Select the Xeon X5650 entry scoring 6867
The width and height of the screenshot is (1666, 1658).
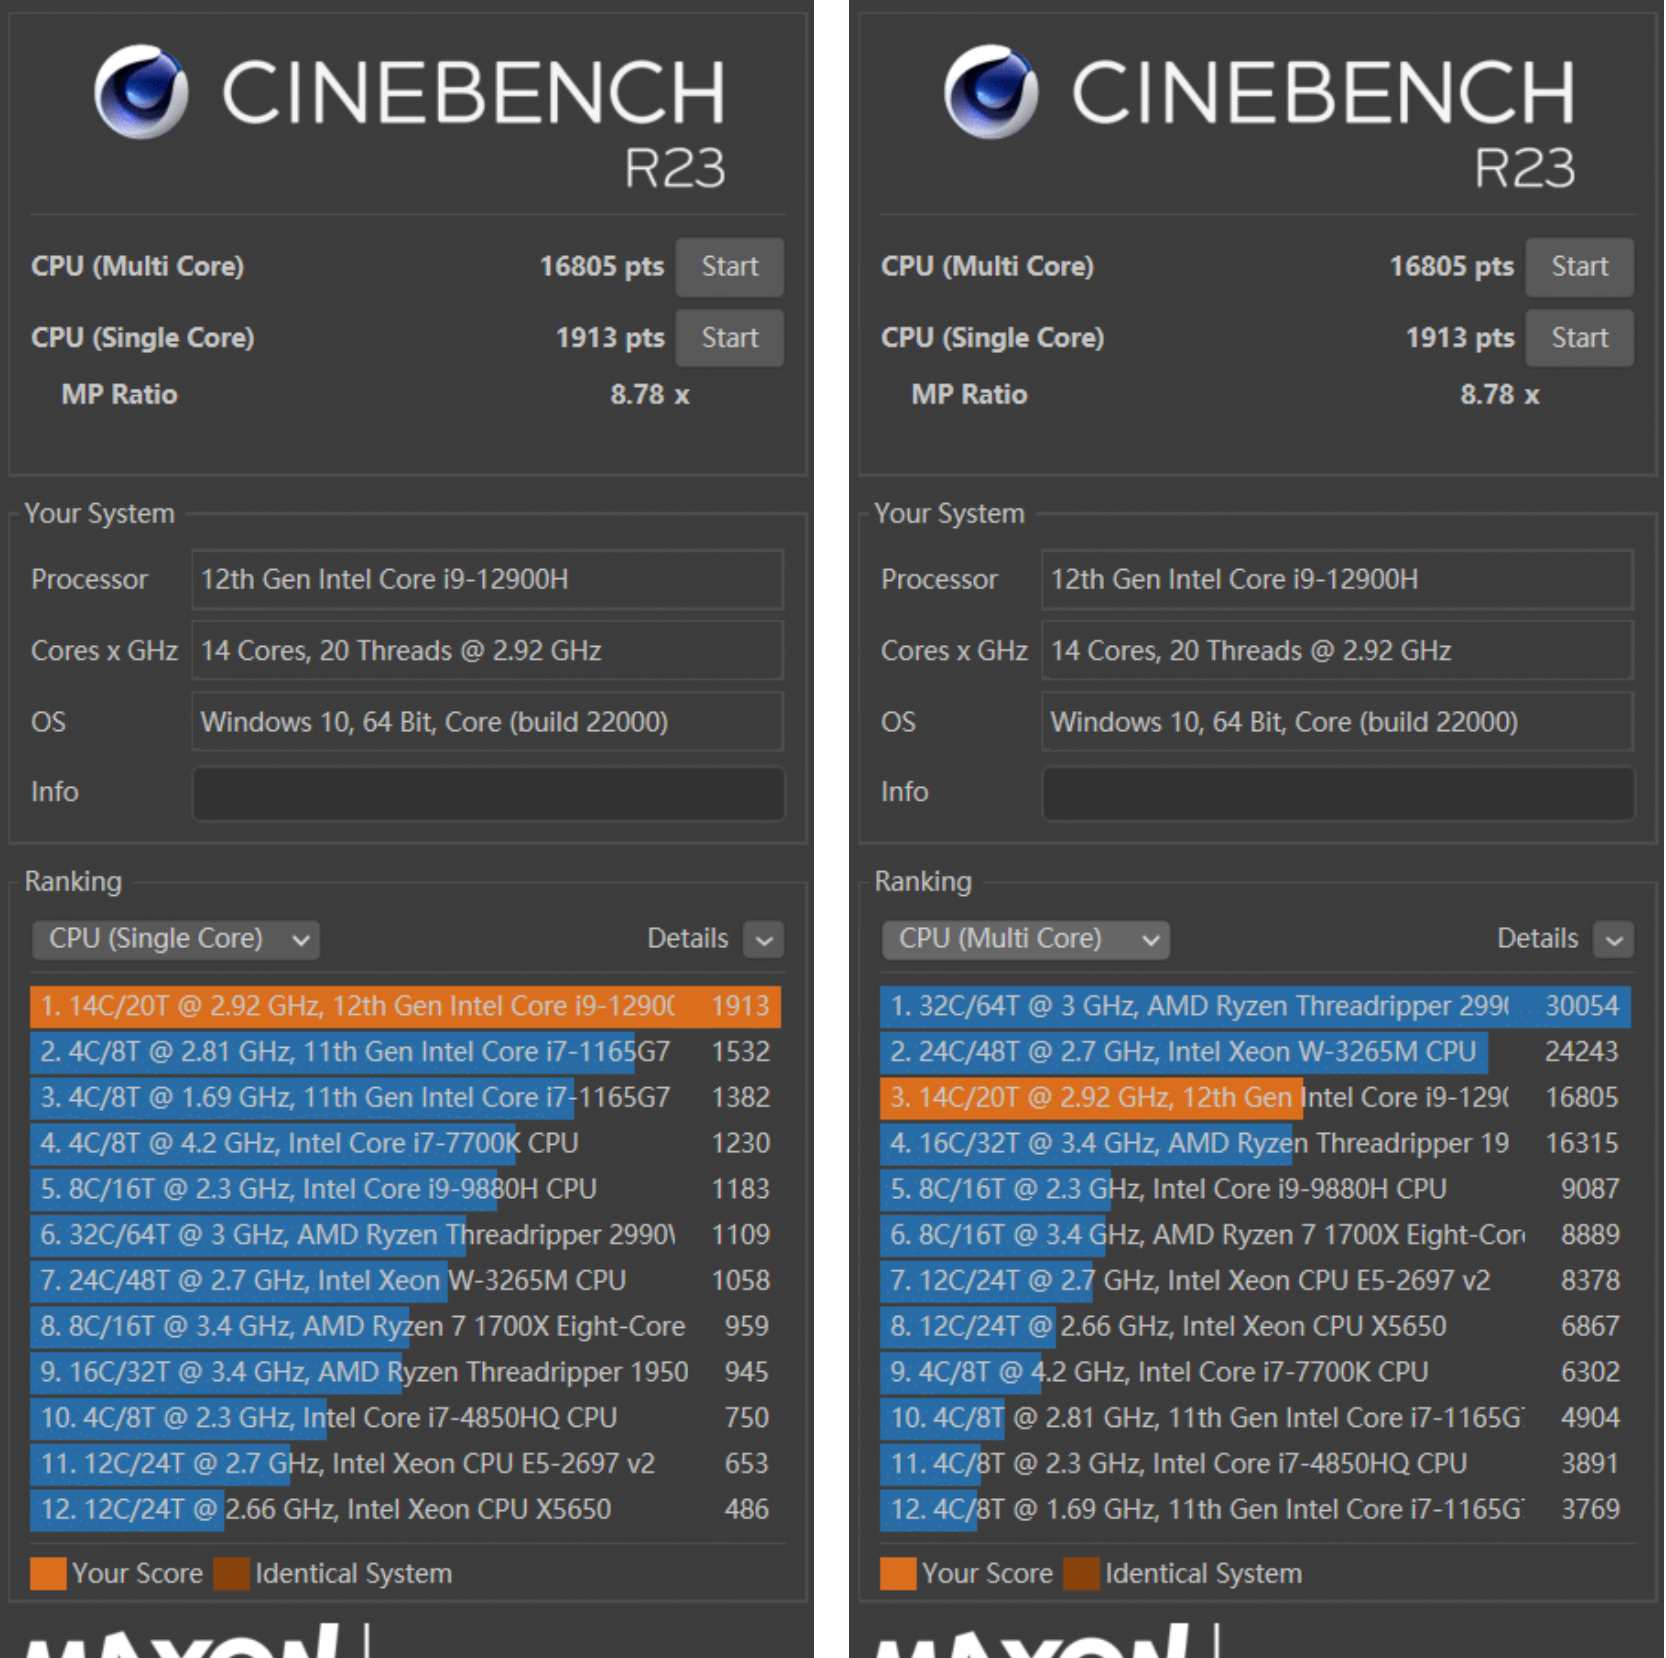click(1255, 1328)
